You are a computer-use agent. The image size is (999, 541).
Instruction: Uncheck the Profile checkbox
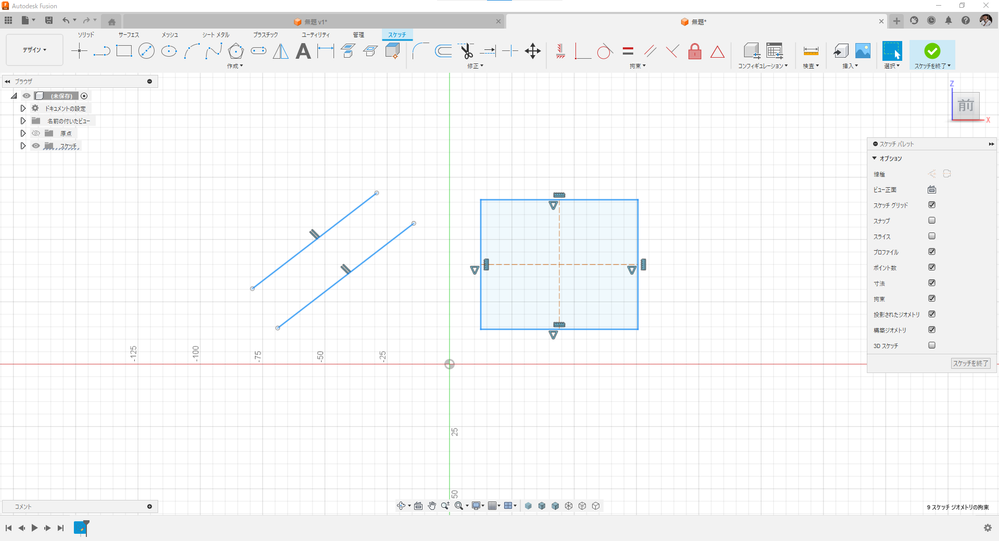[931, 252]
